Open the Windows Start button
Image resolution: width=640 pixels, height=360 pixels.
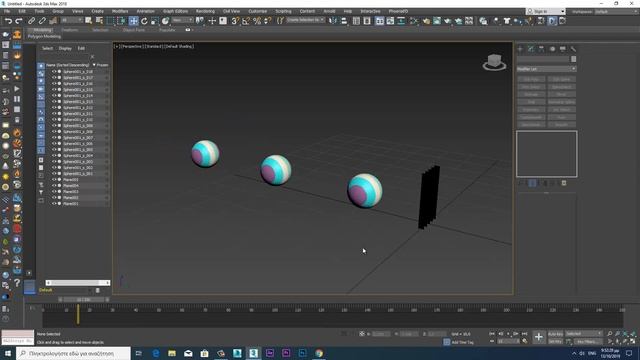click(x=8, y=353)
